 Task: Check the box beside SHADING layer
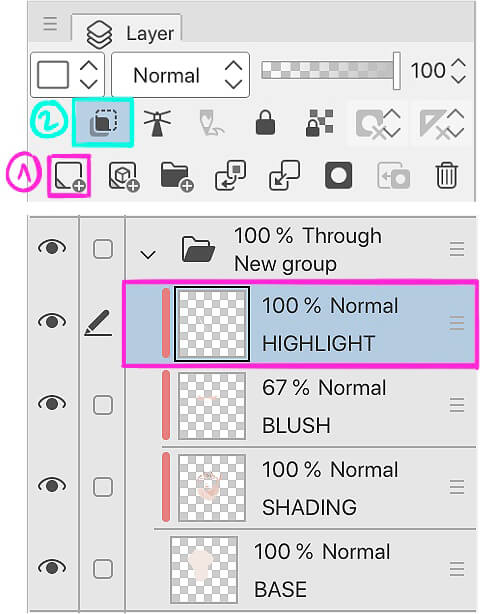[103, 487]
